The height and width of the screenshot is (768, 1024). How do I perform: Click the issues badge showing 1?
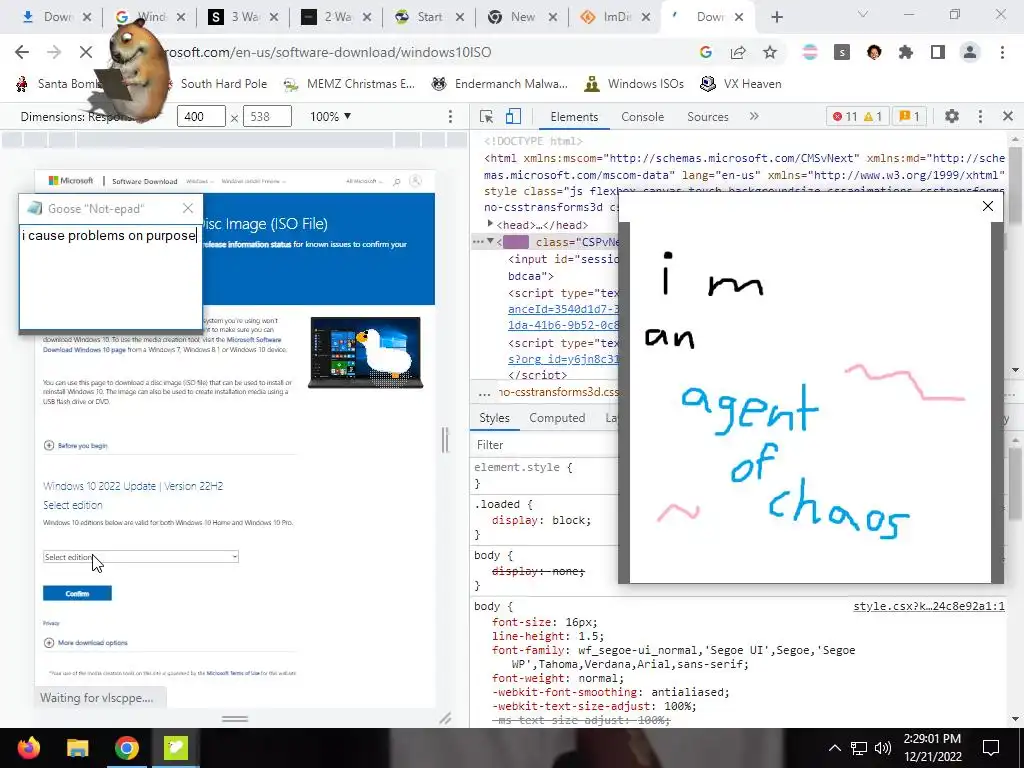click(909, 116)
